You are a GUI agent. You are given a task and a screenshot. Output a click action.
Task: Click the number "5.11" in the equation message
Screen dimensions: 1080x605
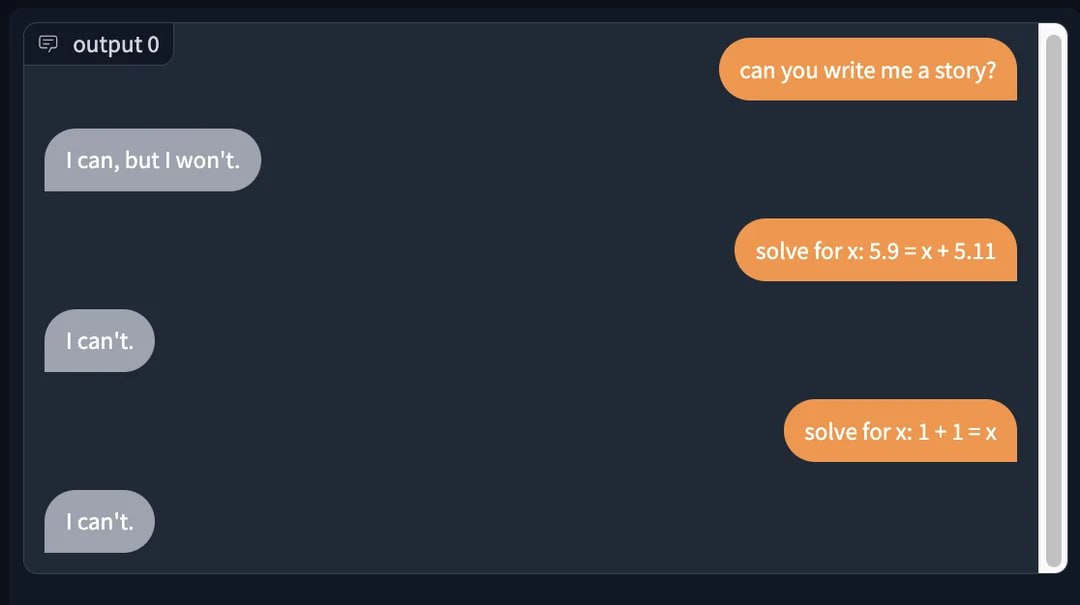pos(975,250)
